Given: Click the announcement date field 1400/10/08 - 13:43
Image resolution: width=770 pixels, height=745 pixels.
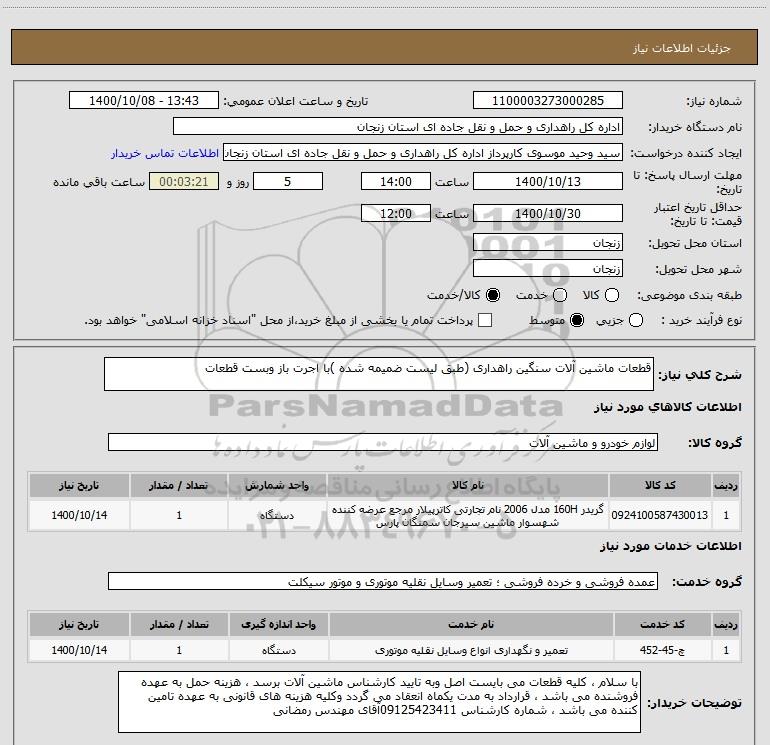Looking at the screenshot, I should click(144, 101).
